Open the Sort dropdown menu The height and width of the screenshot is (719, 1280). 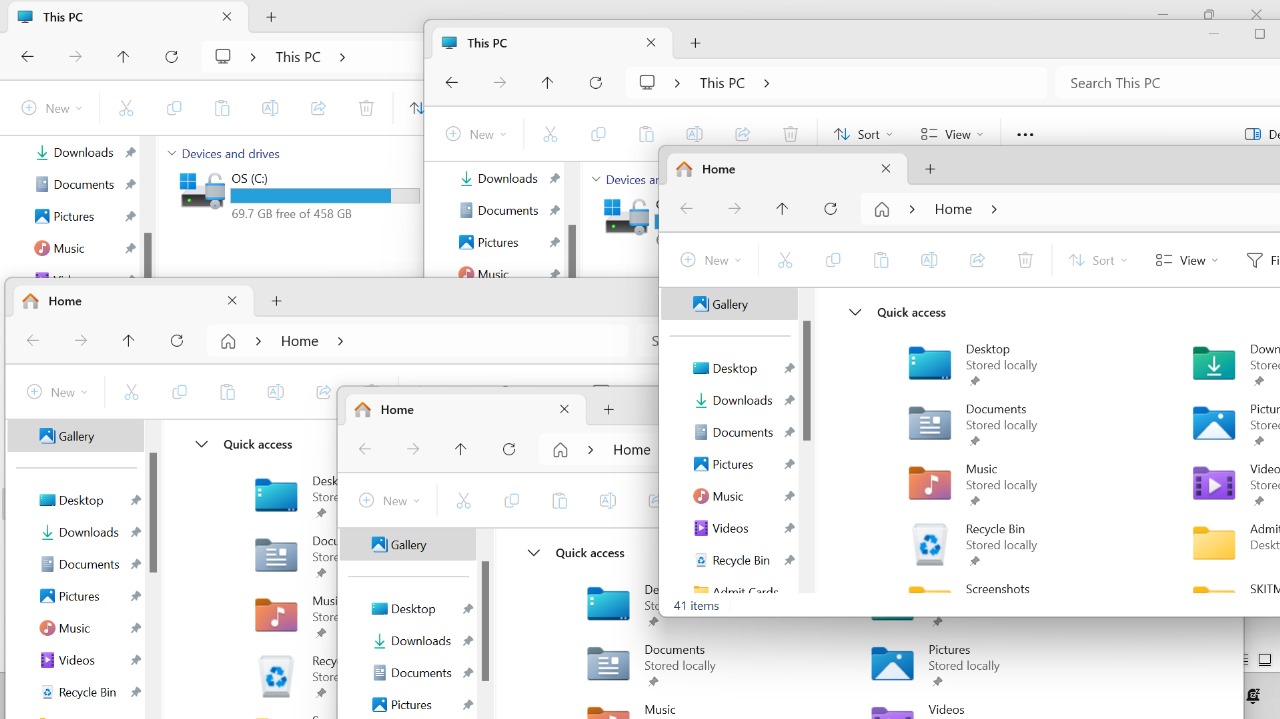tap(1098, 260)
